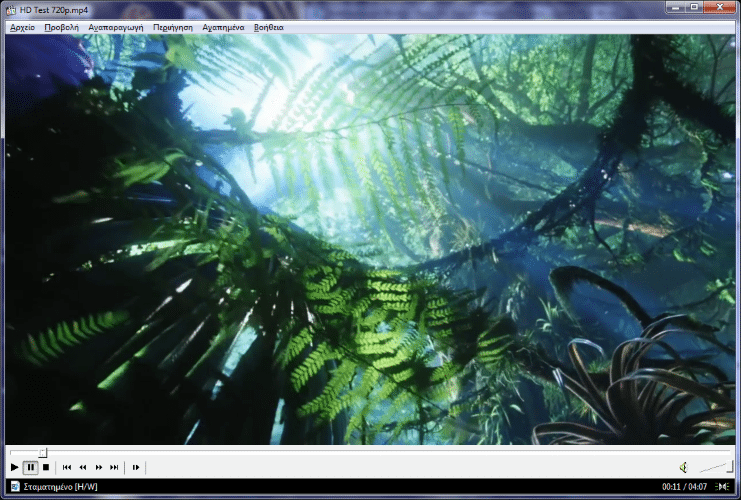Click the Σταματημένο [H/W] status text
741x500 pixels.
click(60, 487)
